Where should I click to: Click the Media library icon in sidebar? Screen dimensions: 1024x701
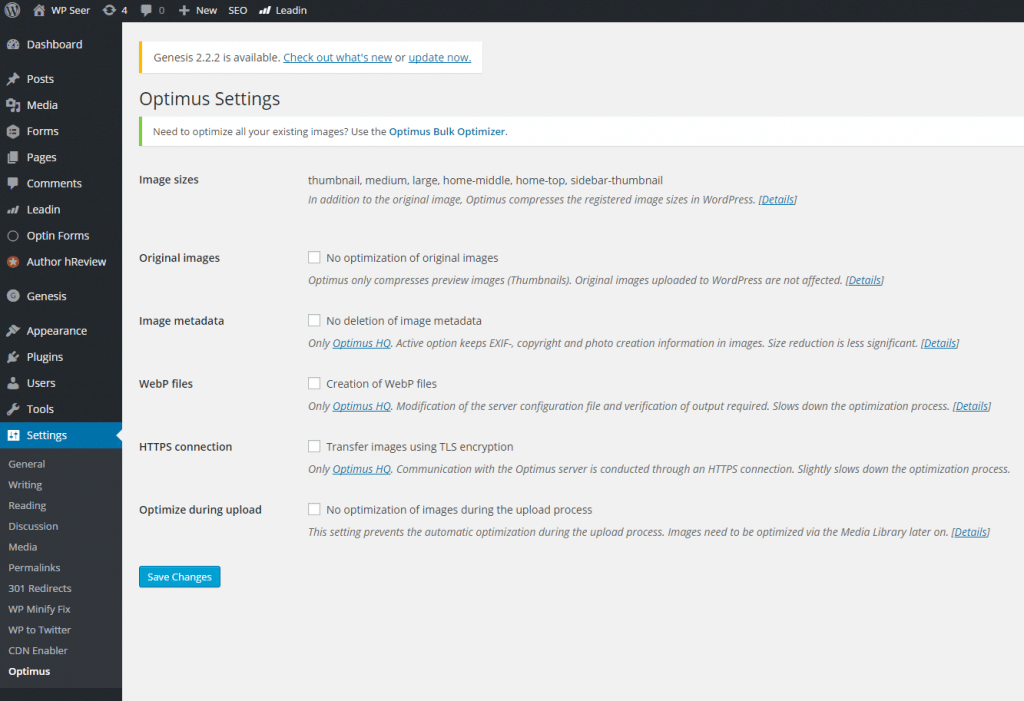point(13,105)
